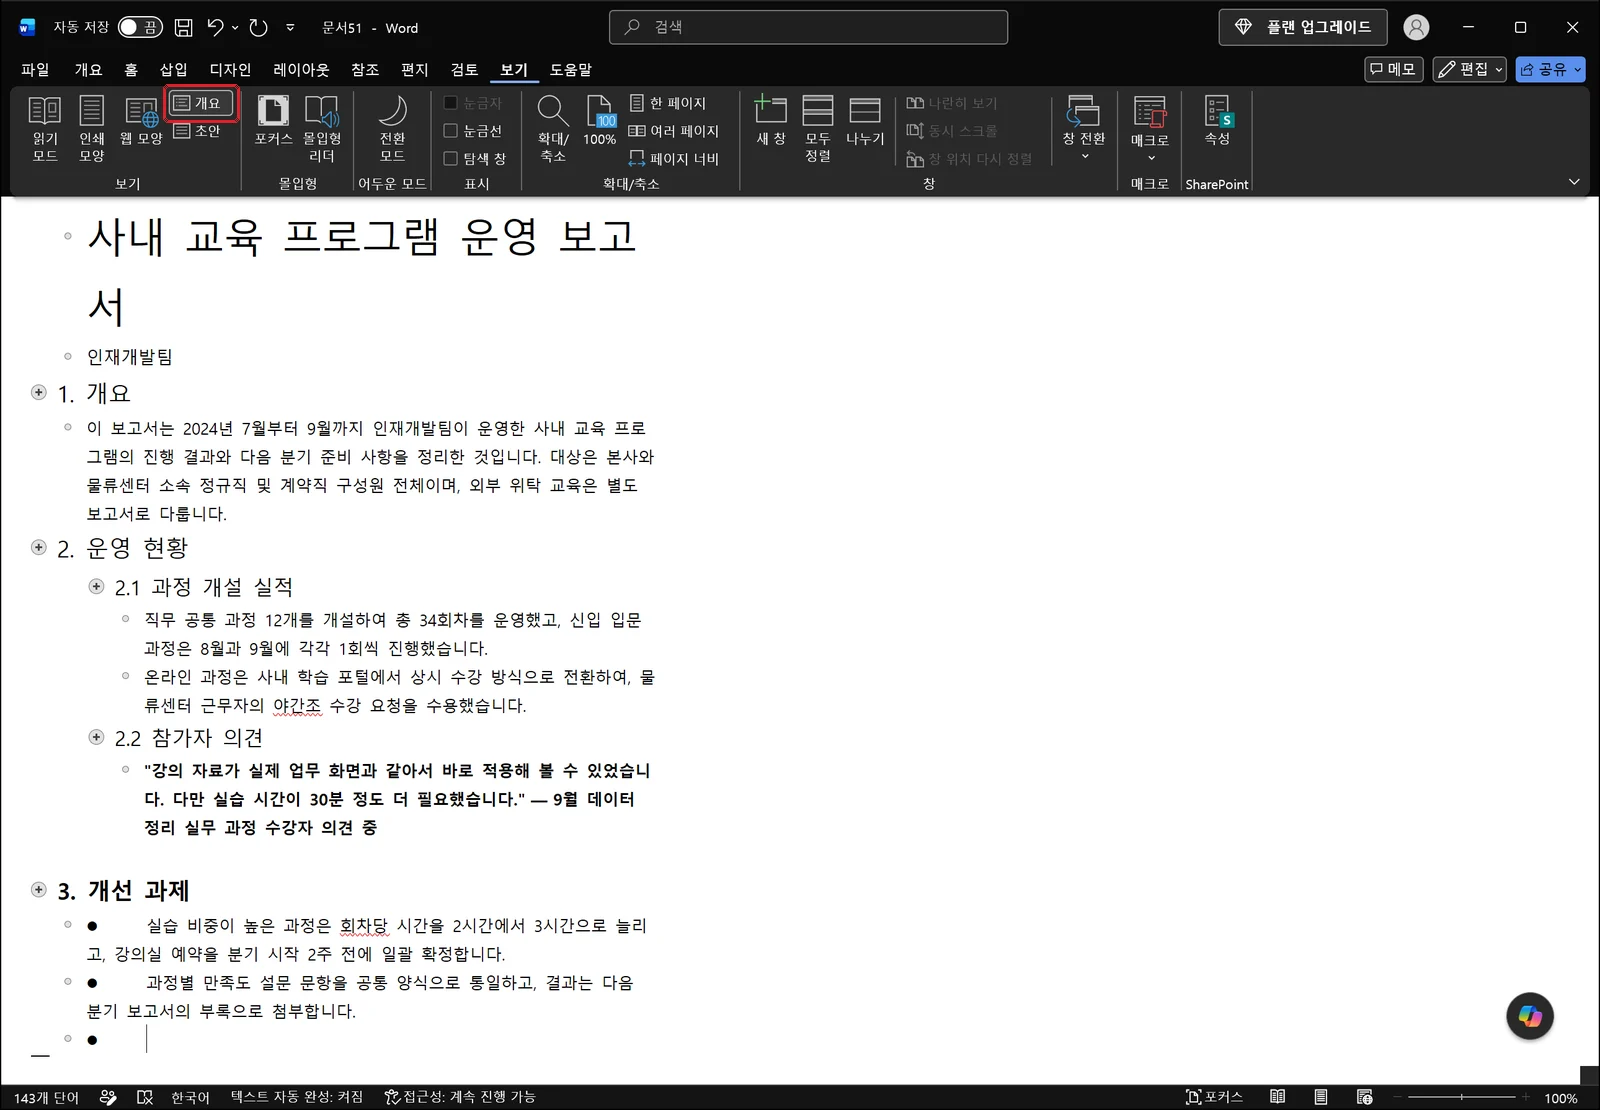Fit to Page Width (페이지 너비)
The height and width of the screenshot is (1110, 1600).
pos(674,159)
